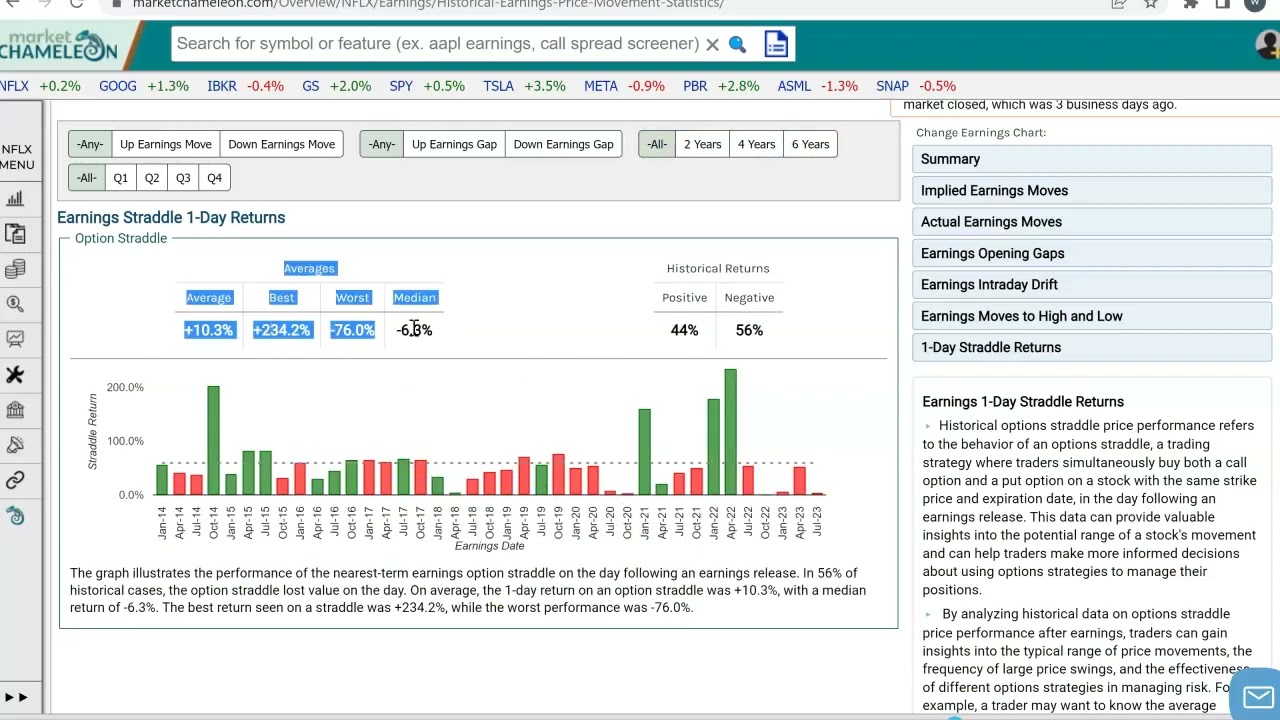Viewport: 1280px width, 720px height.
Task: Click the NFLX MENU label
Action: pyautogui.click(x=17, y=157)
